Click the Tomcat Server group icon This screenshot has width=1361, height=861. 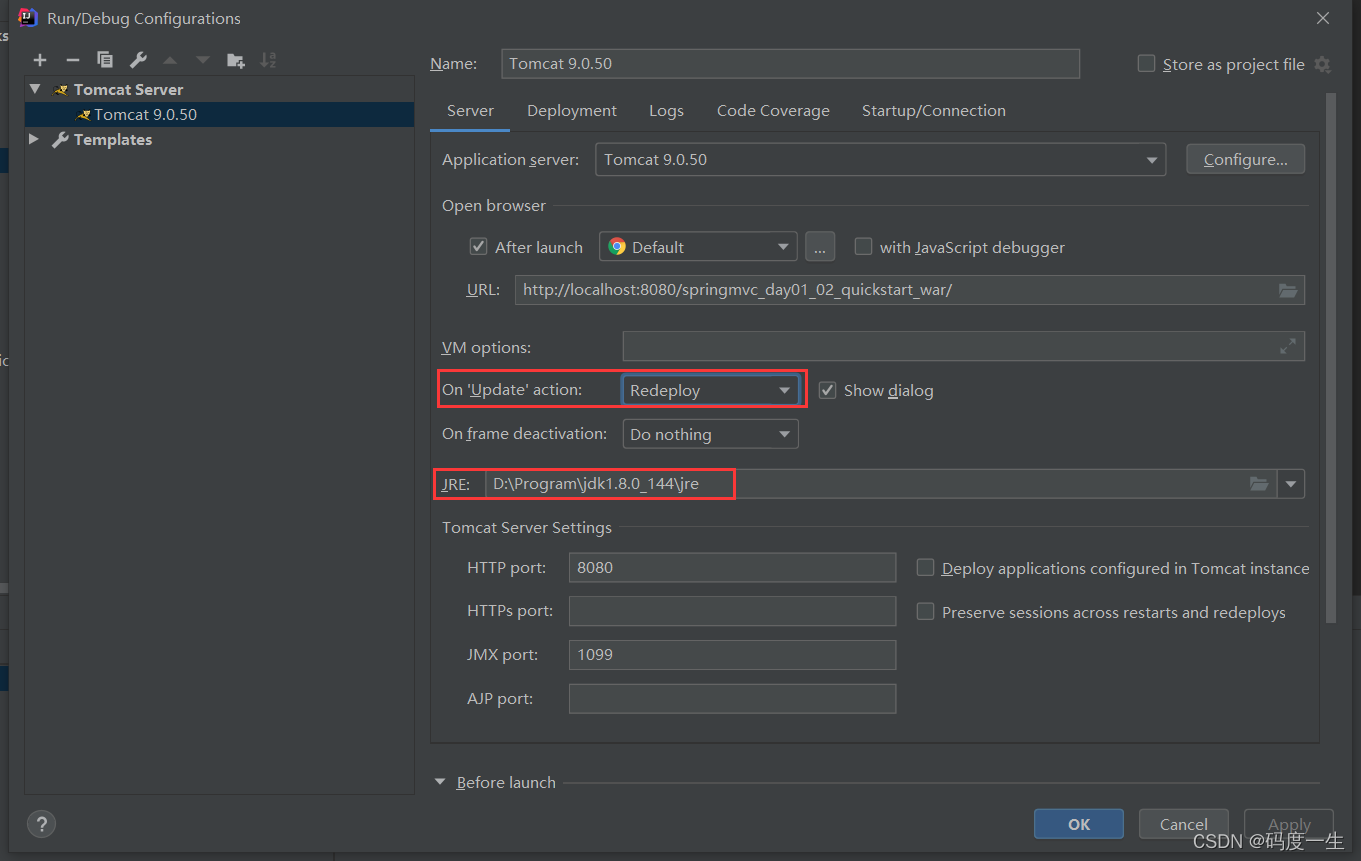pos(61,90)
